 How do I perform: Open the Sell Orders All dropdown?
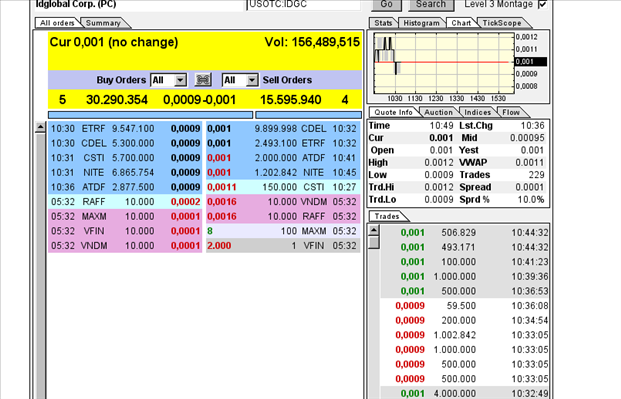click(x=240, y=80)
